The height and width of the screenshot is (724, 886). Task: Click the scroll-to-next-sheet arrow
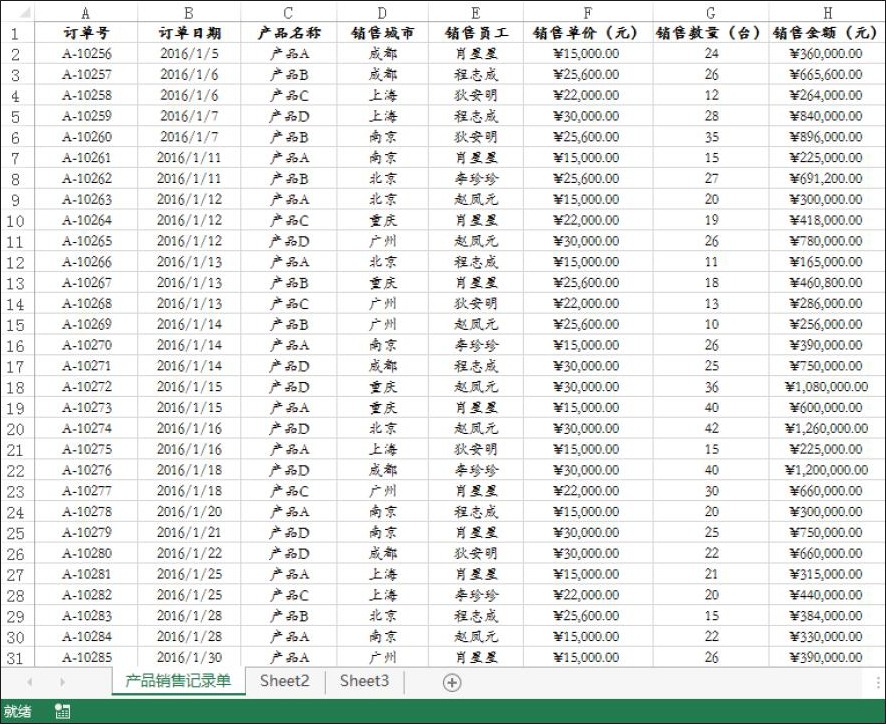coord(62,682)
